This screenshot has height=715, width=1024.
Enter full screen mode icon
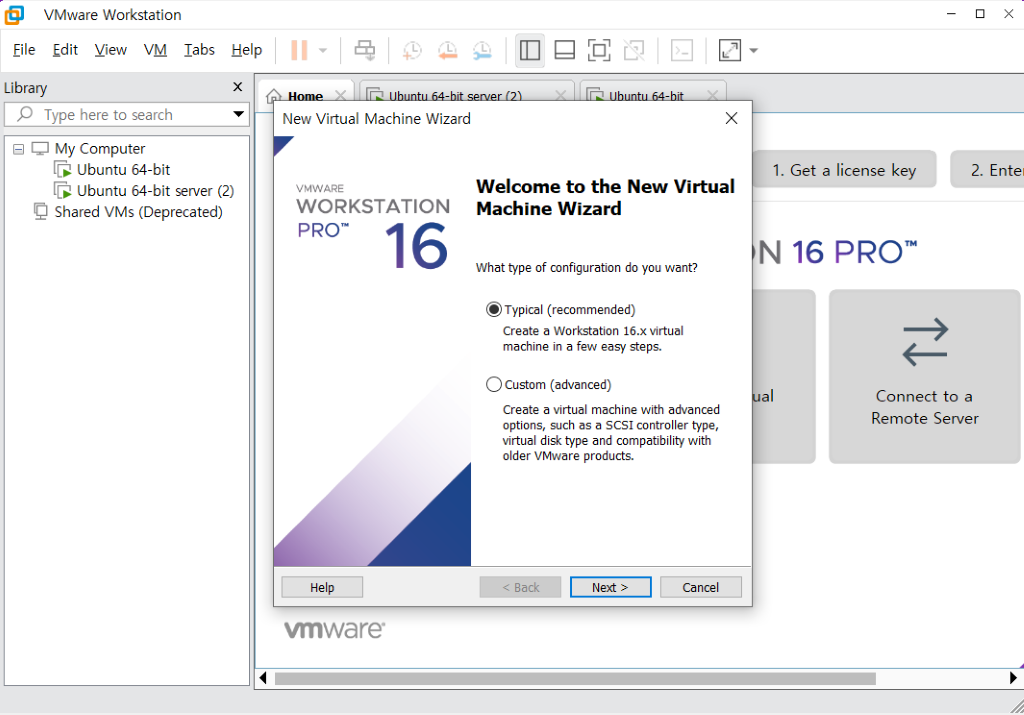[599, 50]
